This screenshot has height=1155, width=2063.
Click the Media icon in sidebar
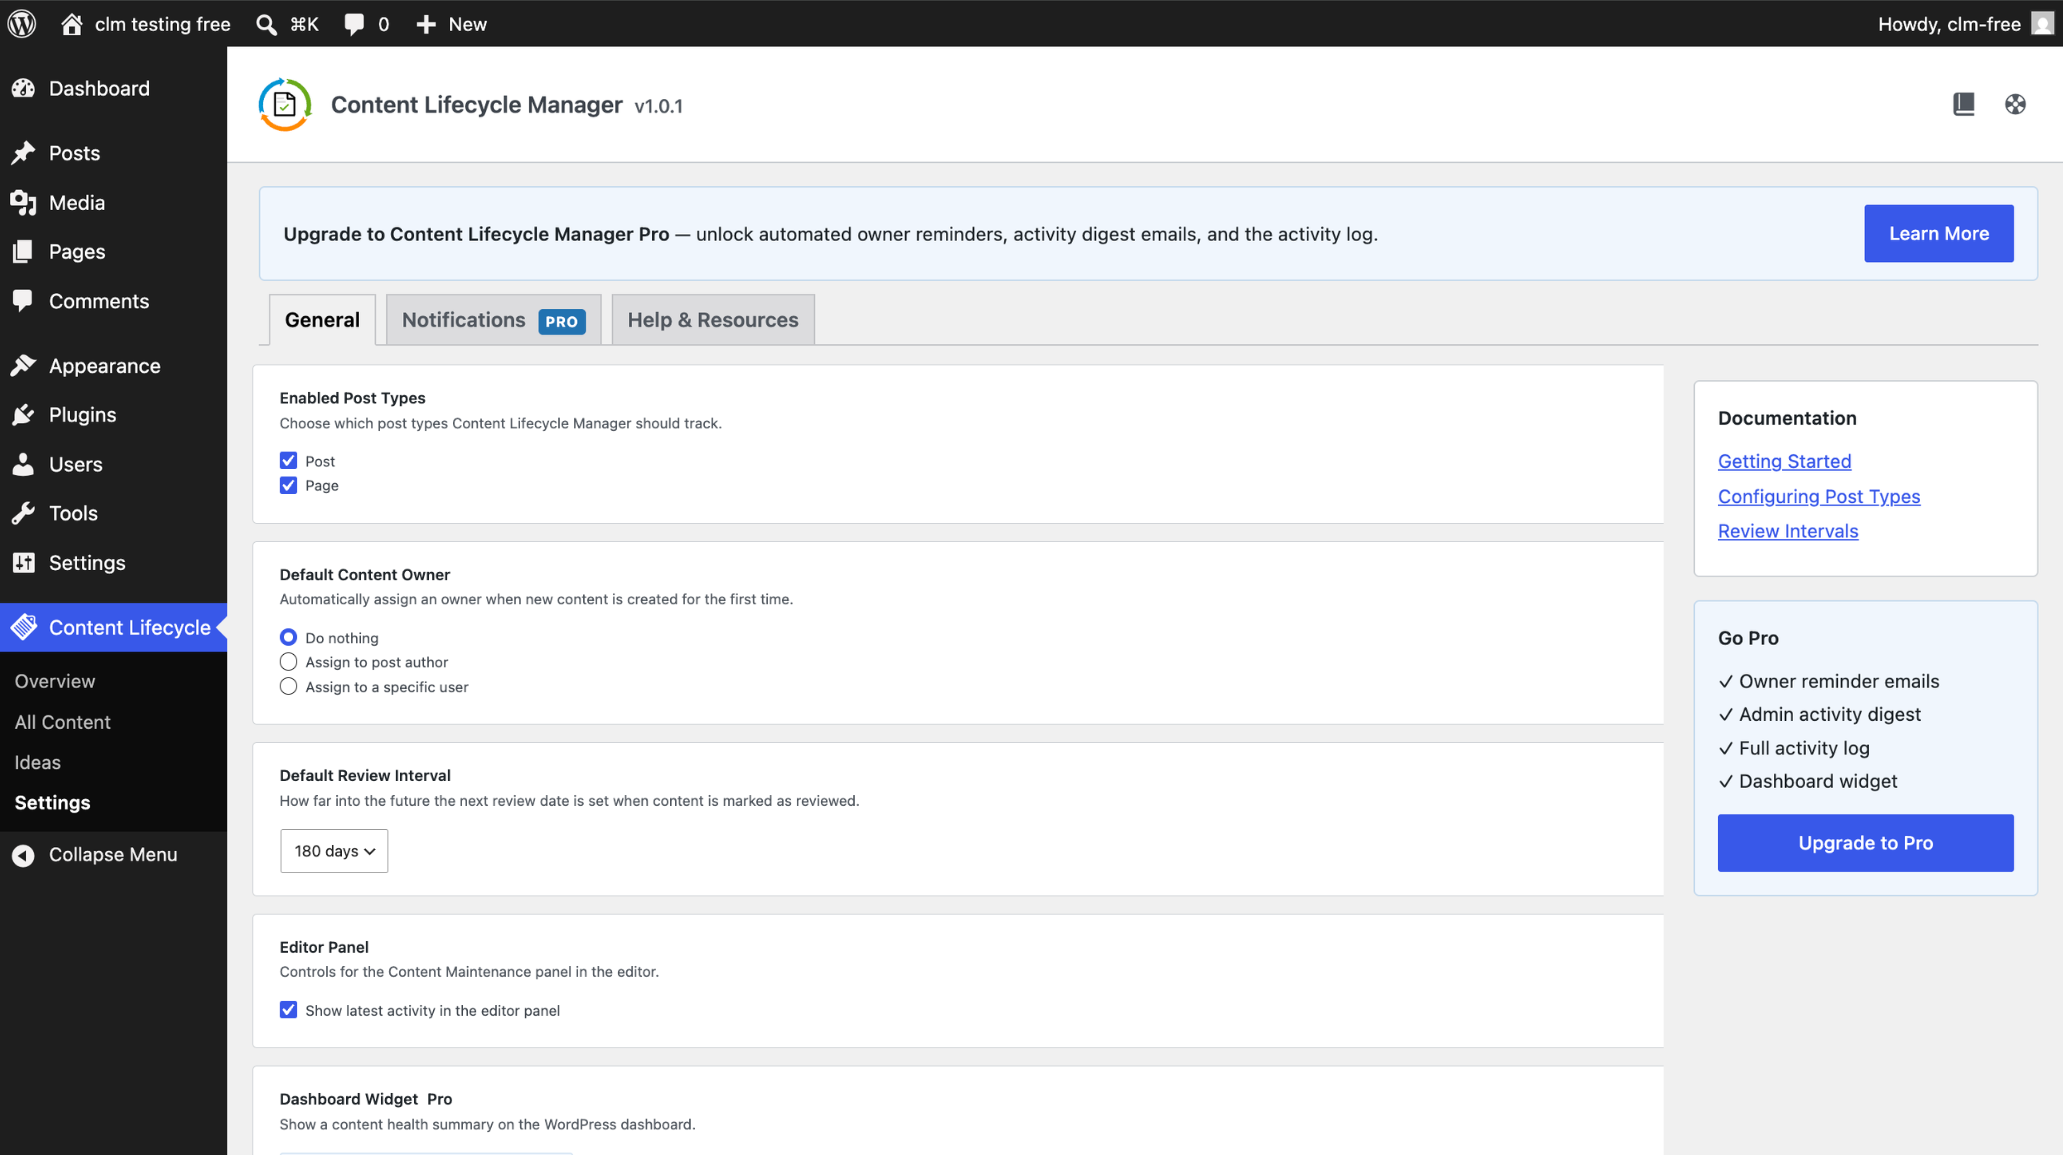coord(23,202)
